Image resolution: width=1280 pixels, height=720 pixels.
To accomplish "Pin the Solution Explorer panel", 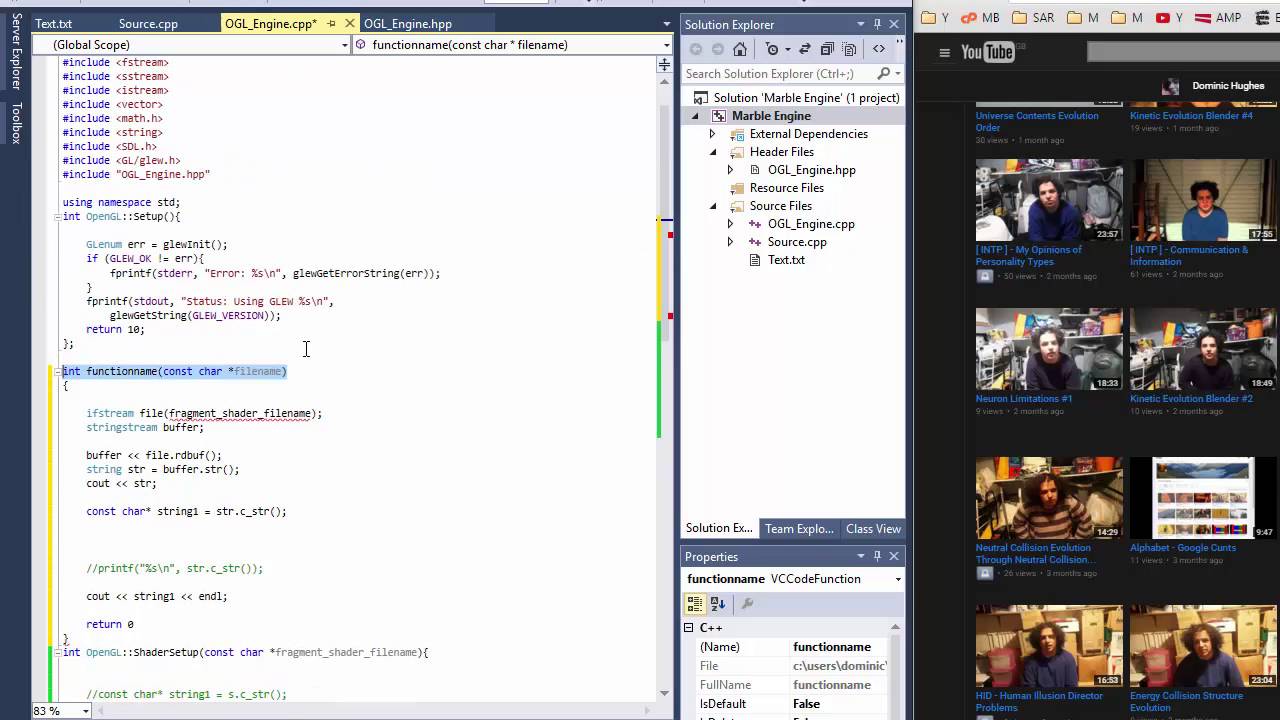I will [877, 24].
